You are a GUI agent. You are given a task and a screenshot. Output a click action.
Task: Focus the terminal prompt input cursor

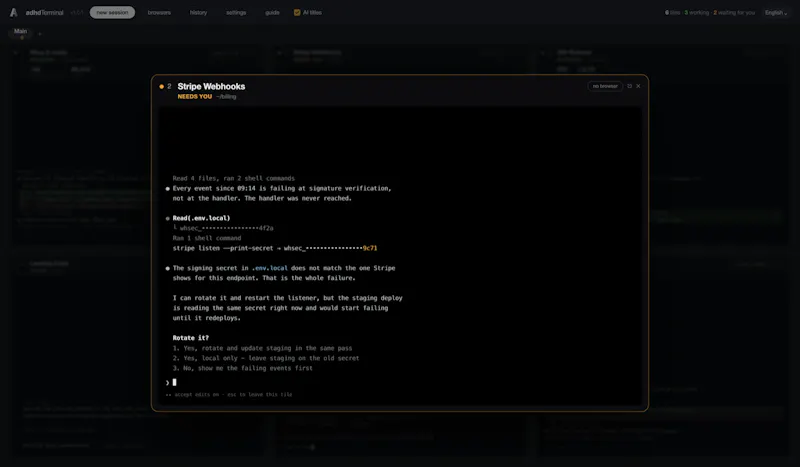point(174,382)
